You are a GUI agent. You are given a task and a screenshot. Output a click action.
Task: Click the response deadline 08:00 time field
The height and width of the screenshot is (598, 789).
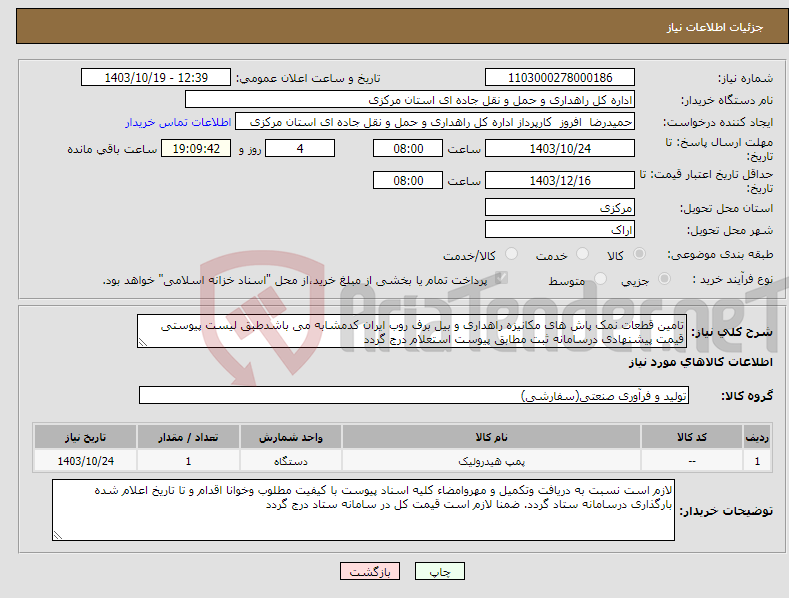[x=408, y=148]
